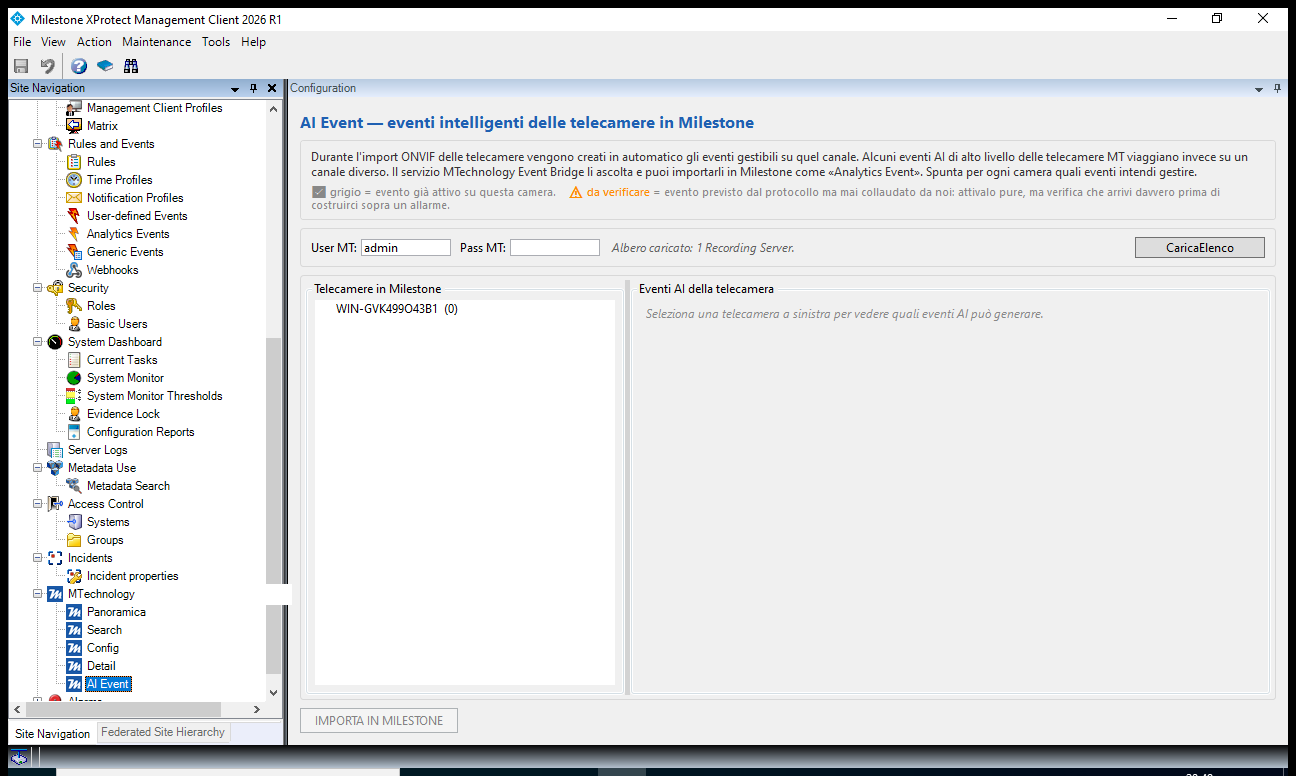Click the Incident properties icon

pos(74,576)
